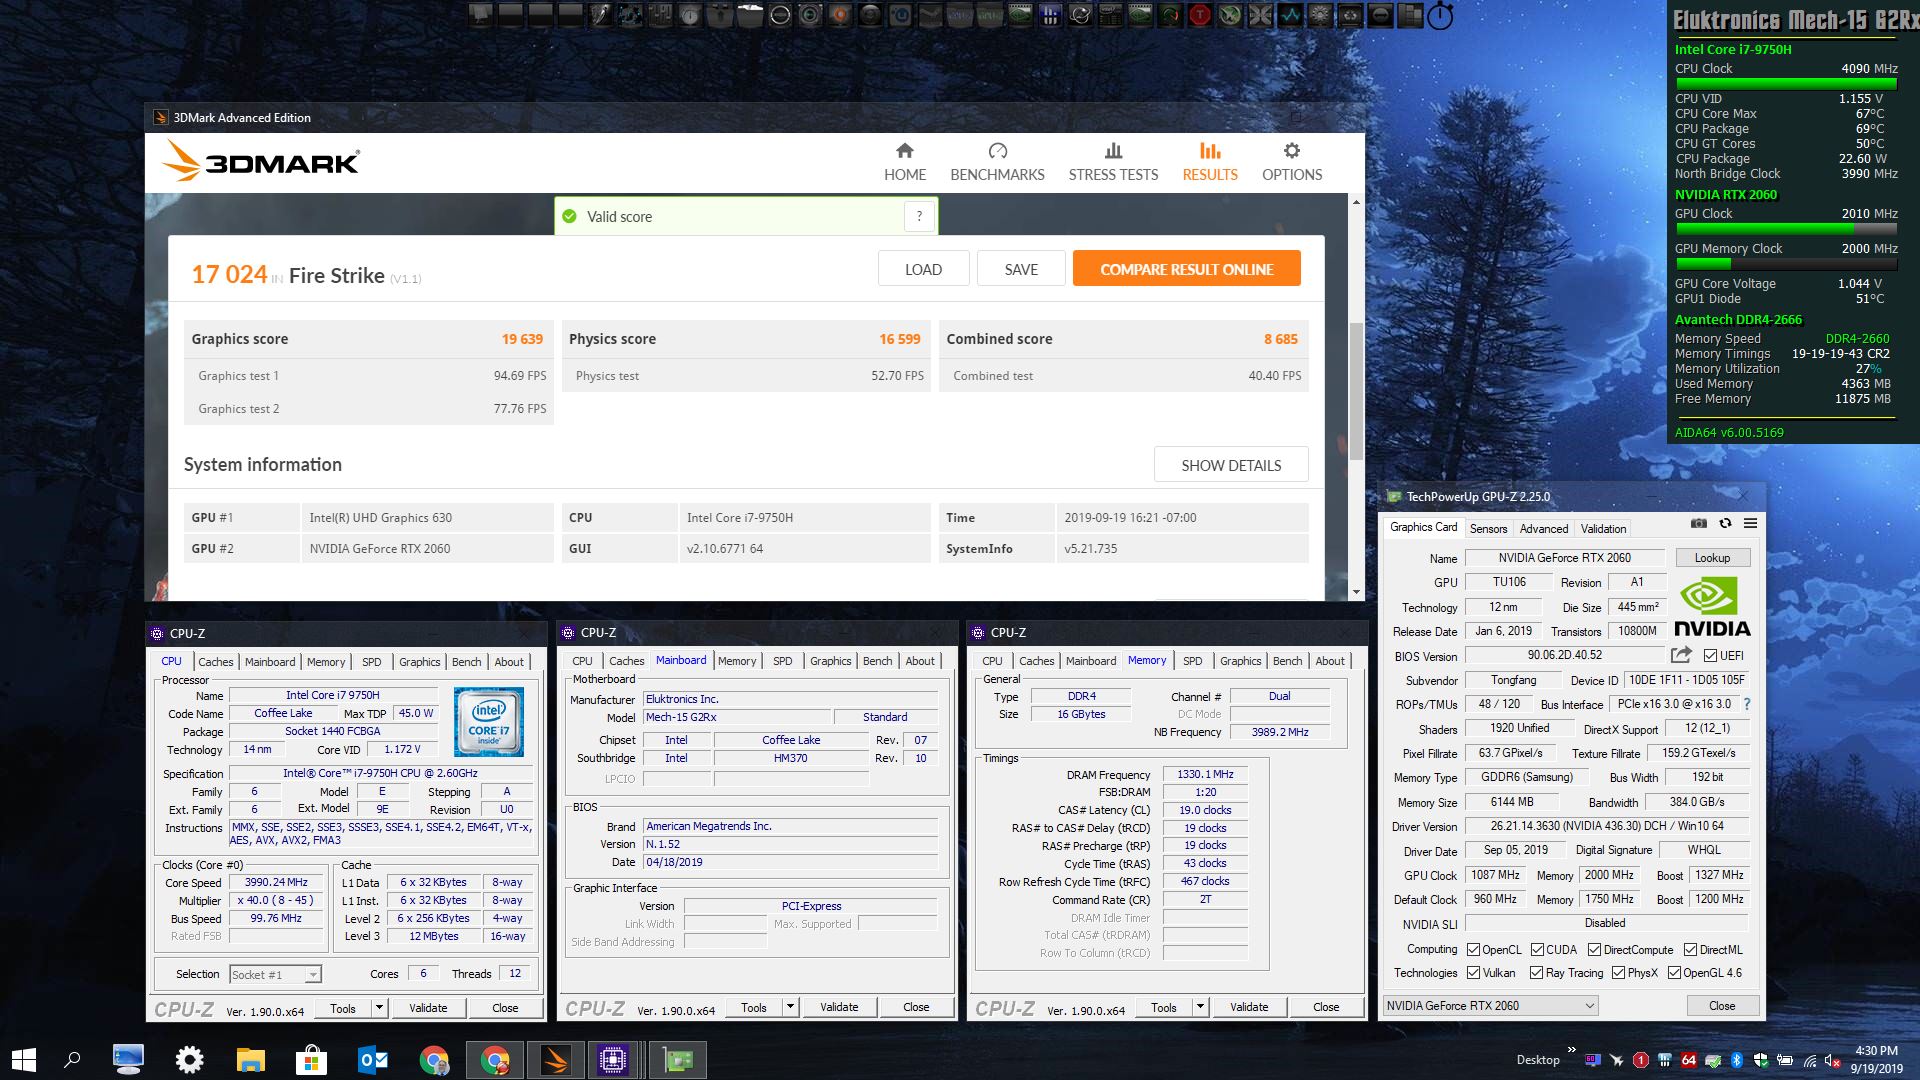The image size is (1920, 1080).
Task: Open the Windows Start menu
Action: click(24, 1060)
